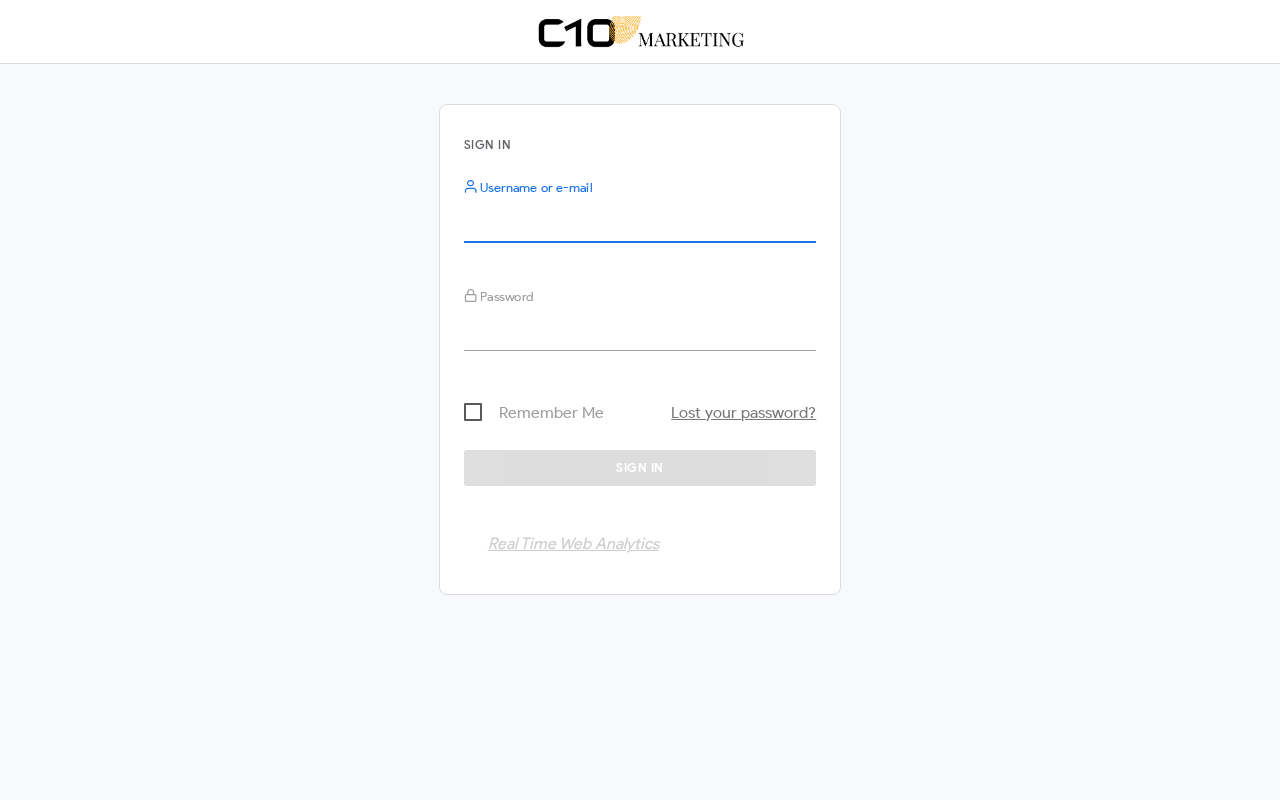Focus the Username or e-mail input field
1280x800 pixels.
click(x=640, y=224)
